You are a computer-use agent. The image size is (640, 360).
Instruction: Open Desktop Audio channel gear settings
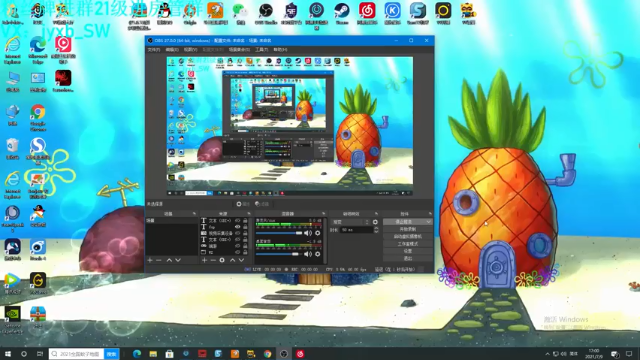(318, 254)
